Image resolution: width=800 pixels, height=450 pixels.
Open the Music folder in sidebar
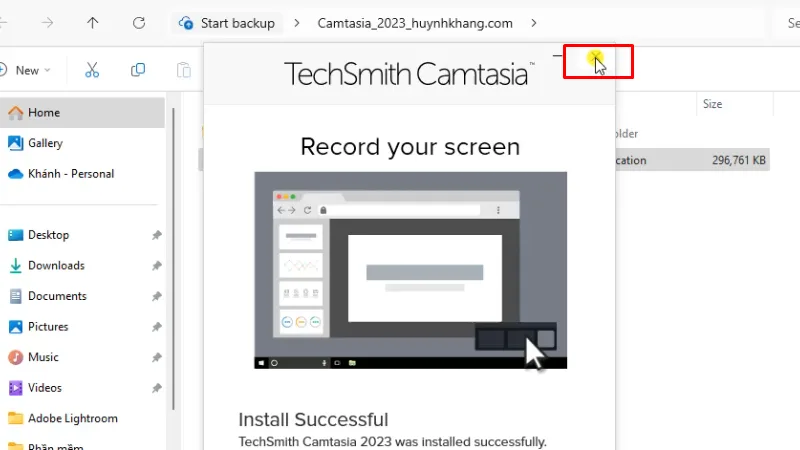coord(43,357)
